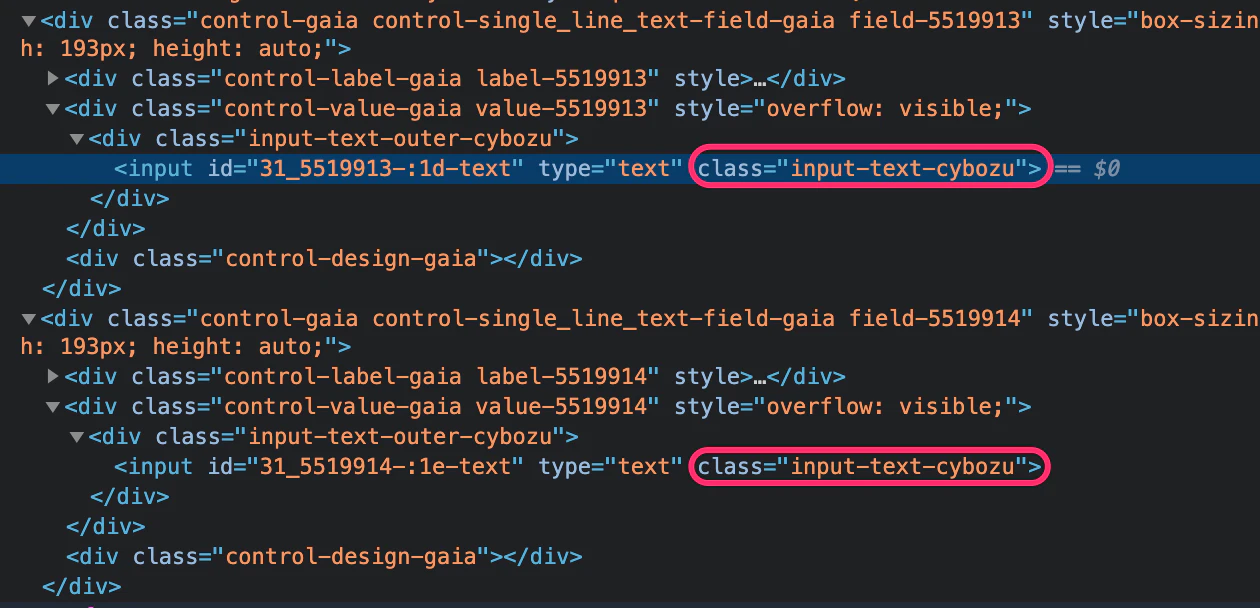Click the type="text" attribute on the 1e-text input
Viewport: 1260px width, 608px height.
604,466
